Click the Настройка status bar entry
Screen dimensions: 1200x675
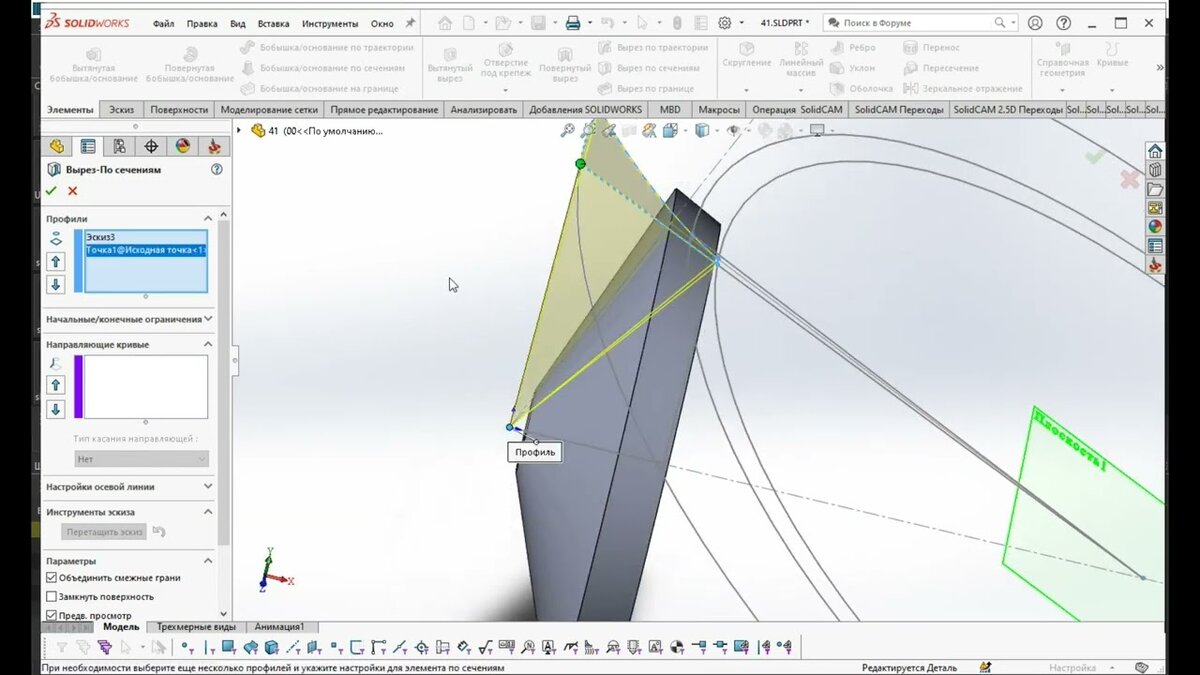tap(1072, 668)
